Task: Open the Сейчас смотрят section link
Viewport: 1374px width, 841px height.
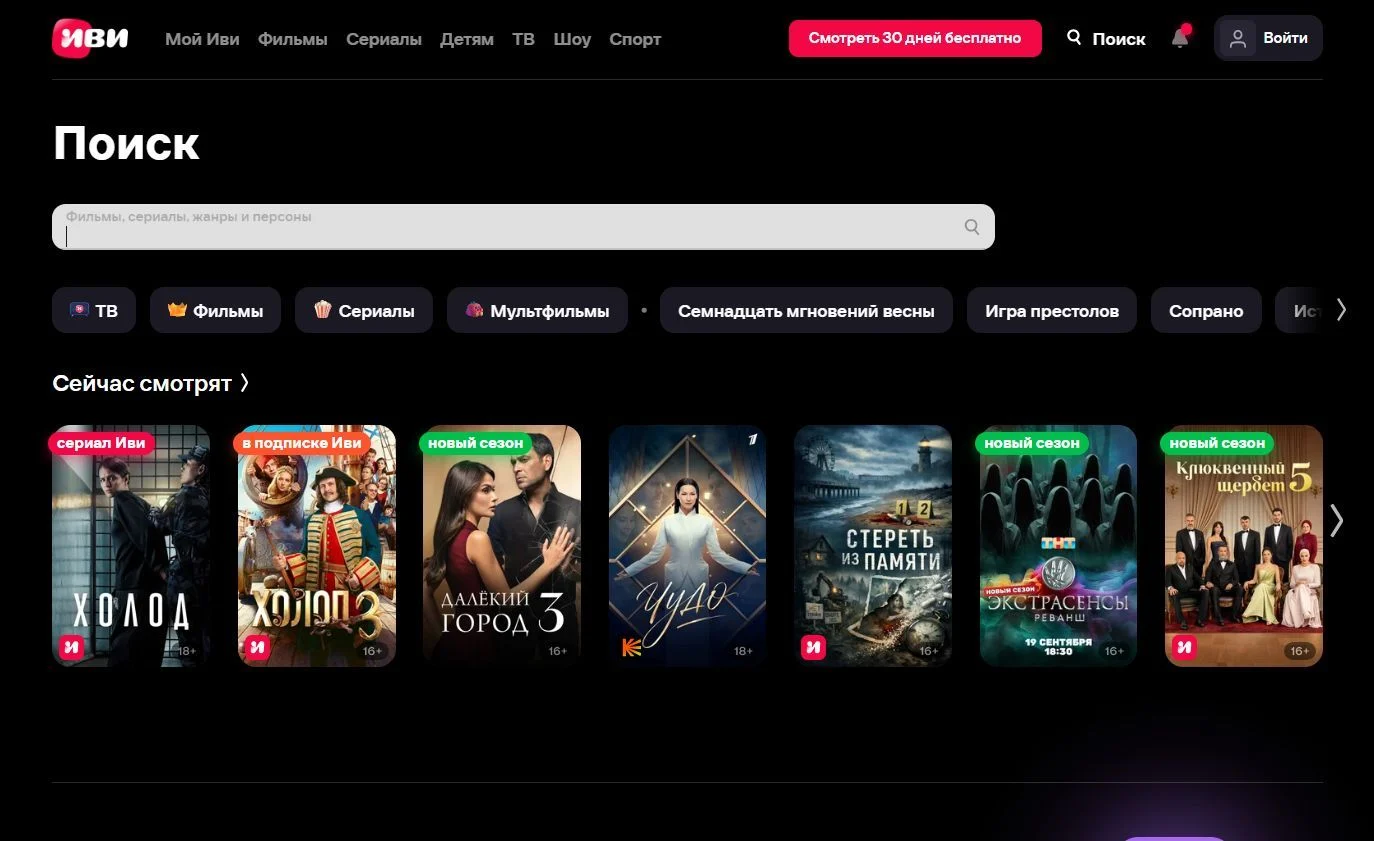Action: (x=151, y=383)
